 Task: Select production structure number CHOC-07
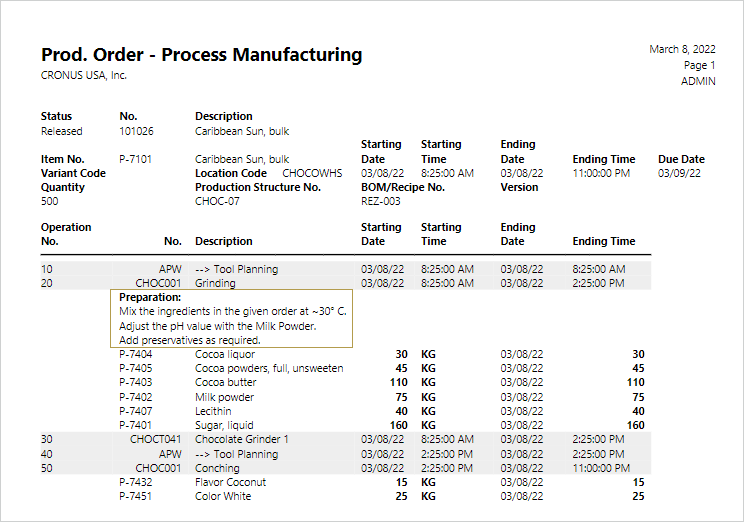coord(217,201)
